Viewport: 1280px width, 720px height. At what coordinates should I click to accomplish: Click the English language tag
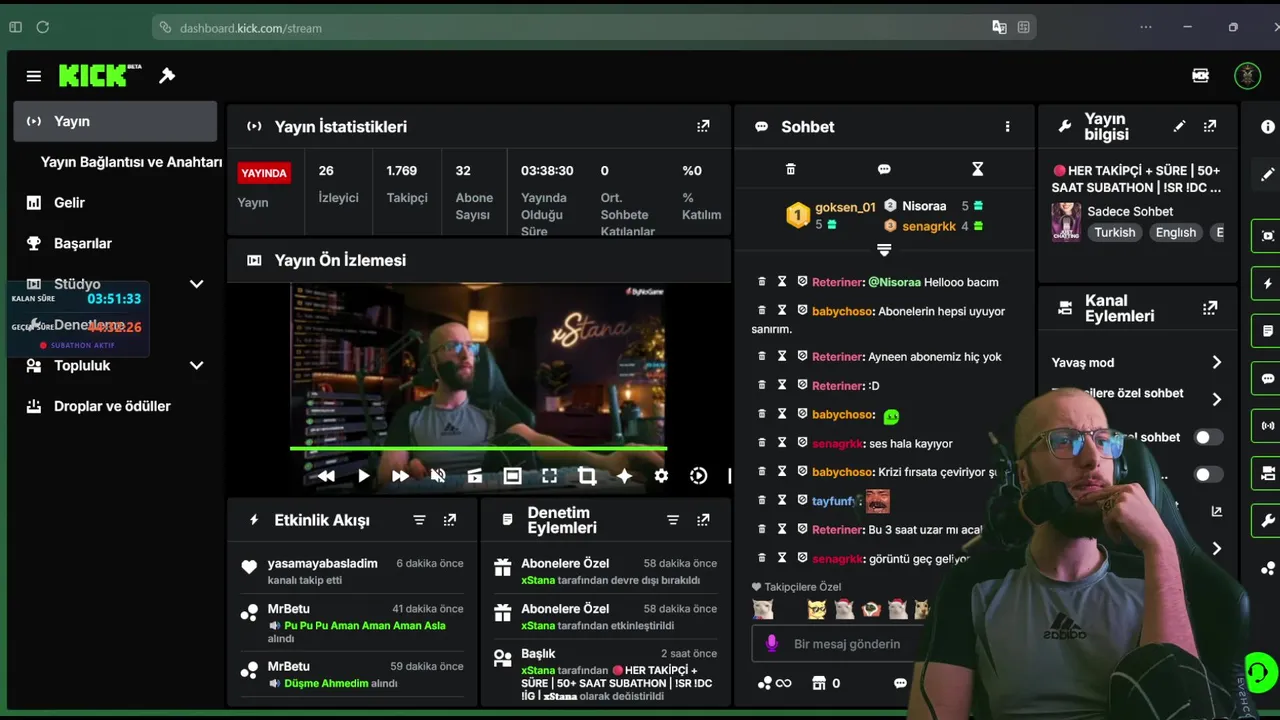point(1176,232)
